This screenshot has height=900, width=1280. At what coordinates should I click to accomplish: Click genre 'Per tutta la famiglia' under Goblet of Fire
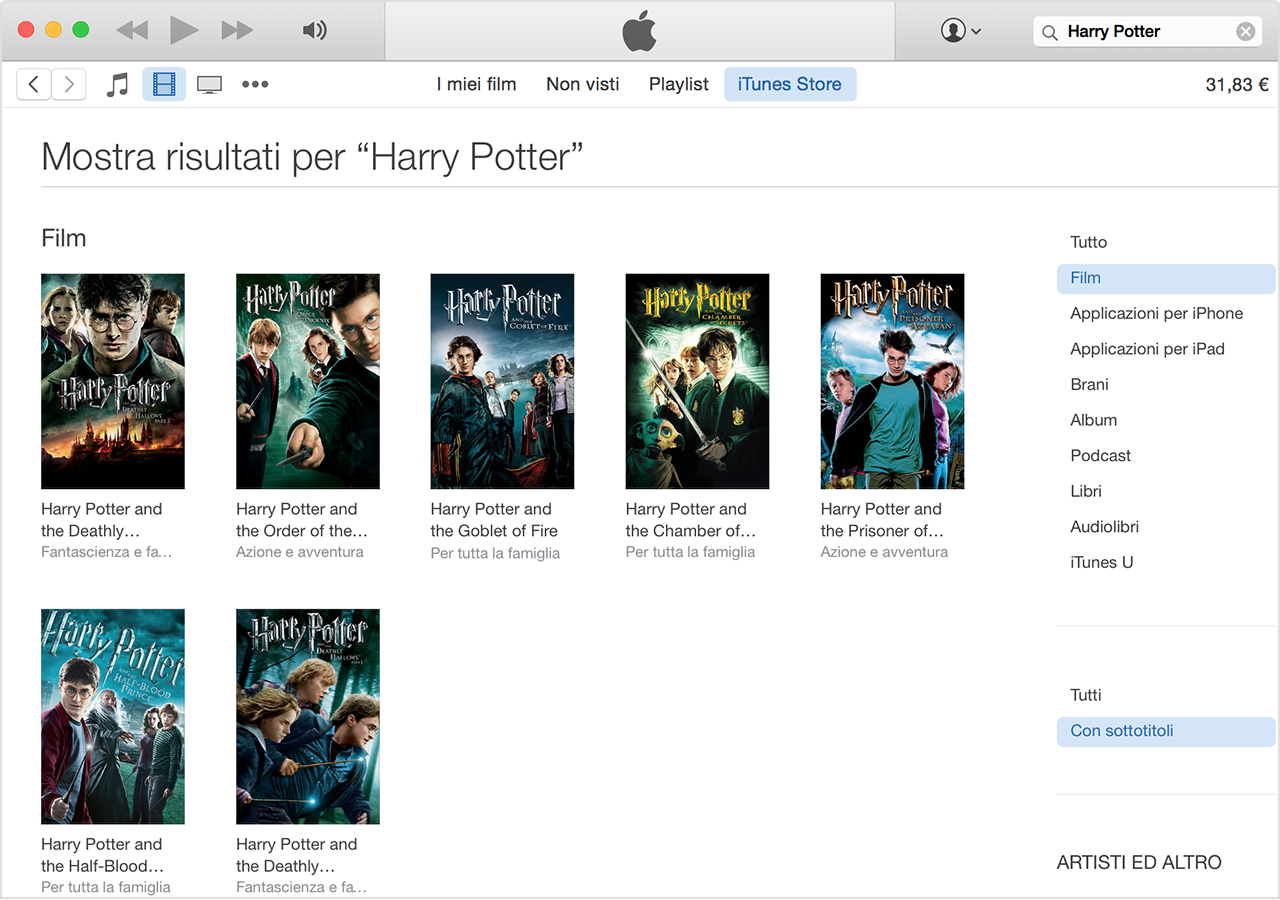495,553
